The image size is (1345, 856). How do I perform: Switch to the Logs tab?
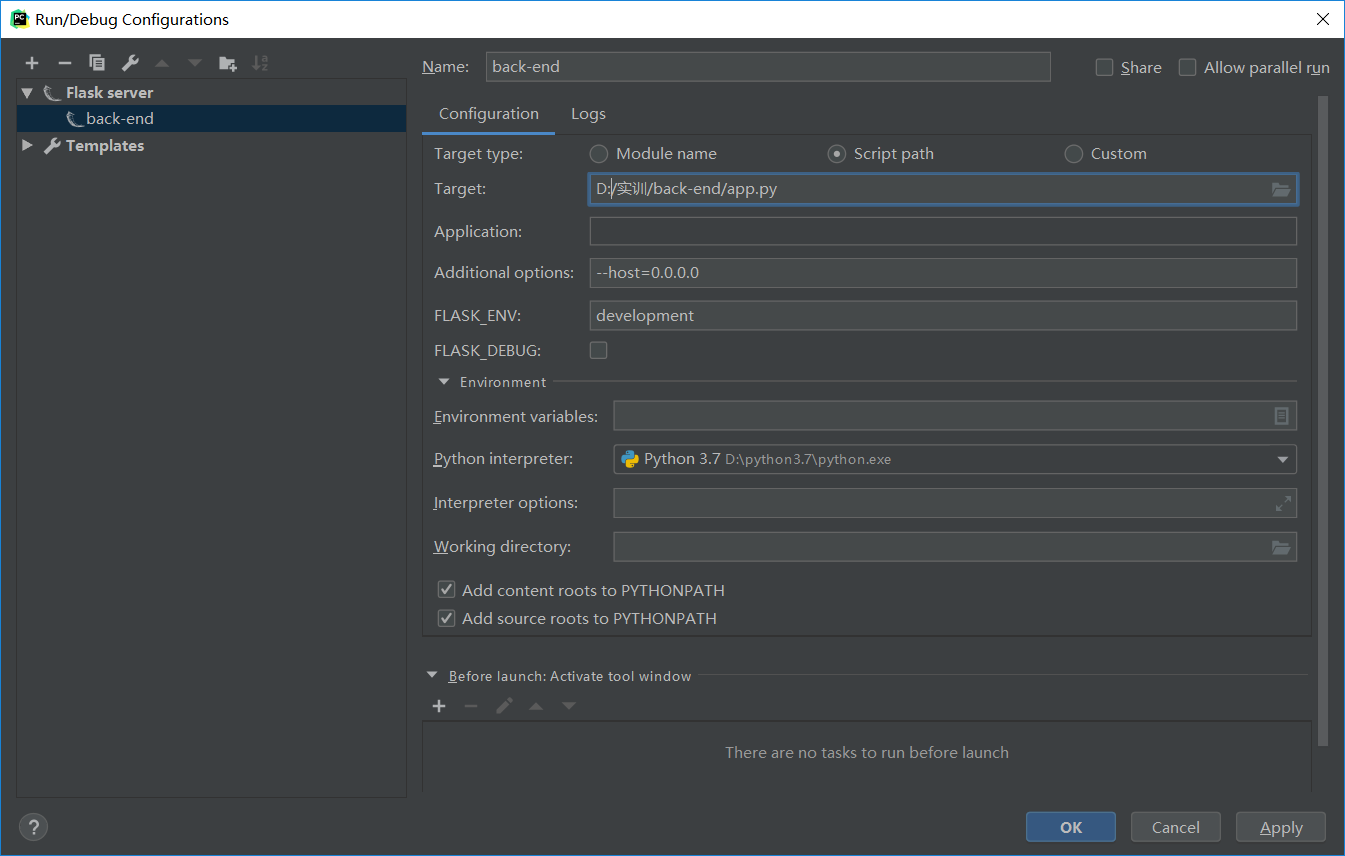pos(588,114)
